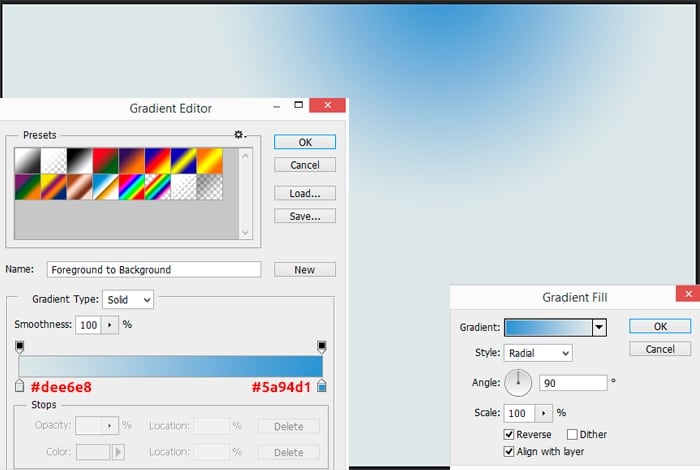Open the Gradient Type dropdown
Screen dimensions: 700x470
click(128, 299)
